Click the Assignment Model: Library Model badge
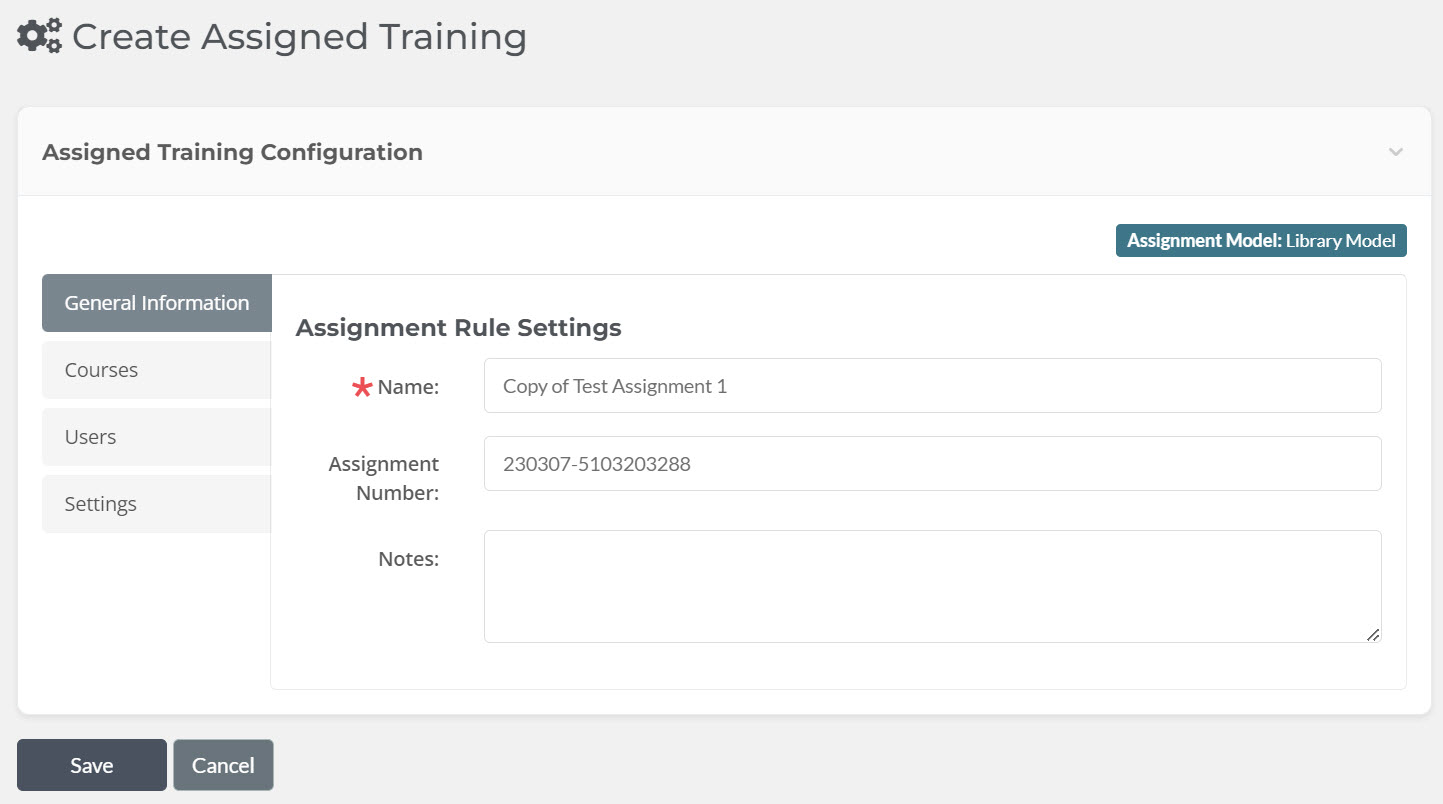Viewport: 1443px width, 804px height. [x=1260, y=240]
